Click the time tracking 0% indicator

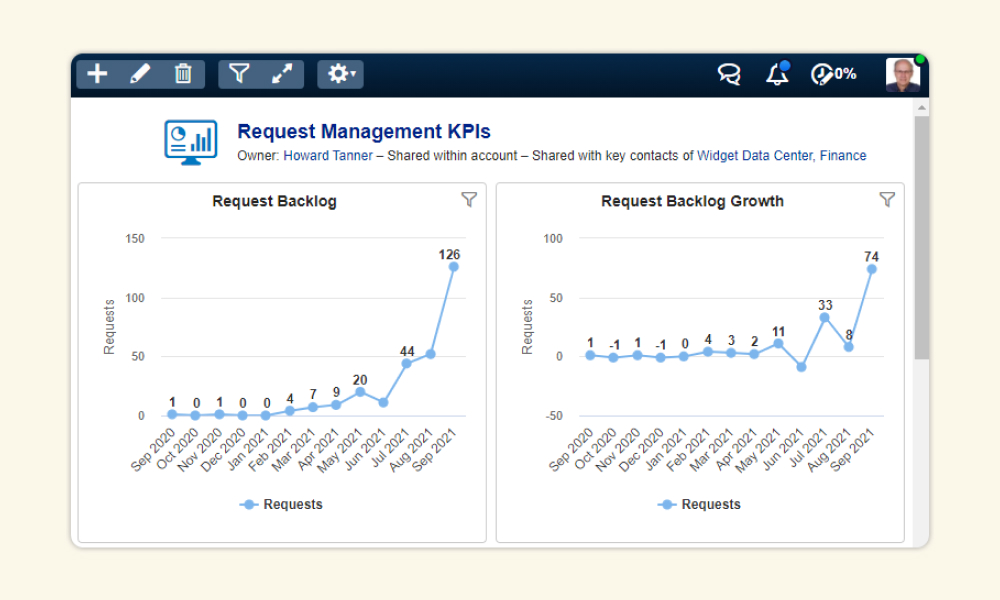[x=834, y=74]
